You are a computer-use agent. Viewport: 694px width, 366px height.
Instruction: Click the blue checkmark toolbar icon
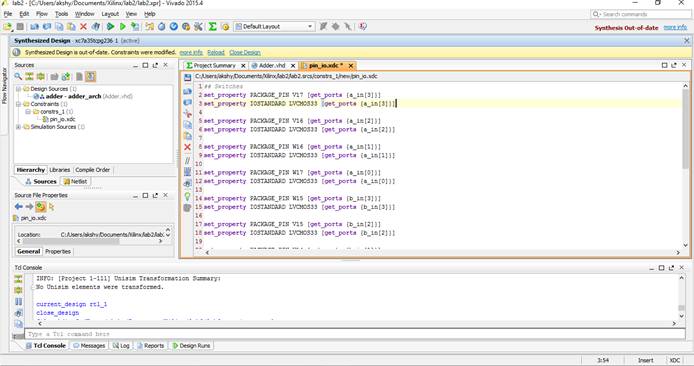[x=174, y=27]
